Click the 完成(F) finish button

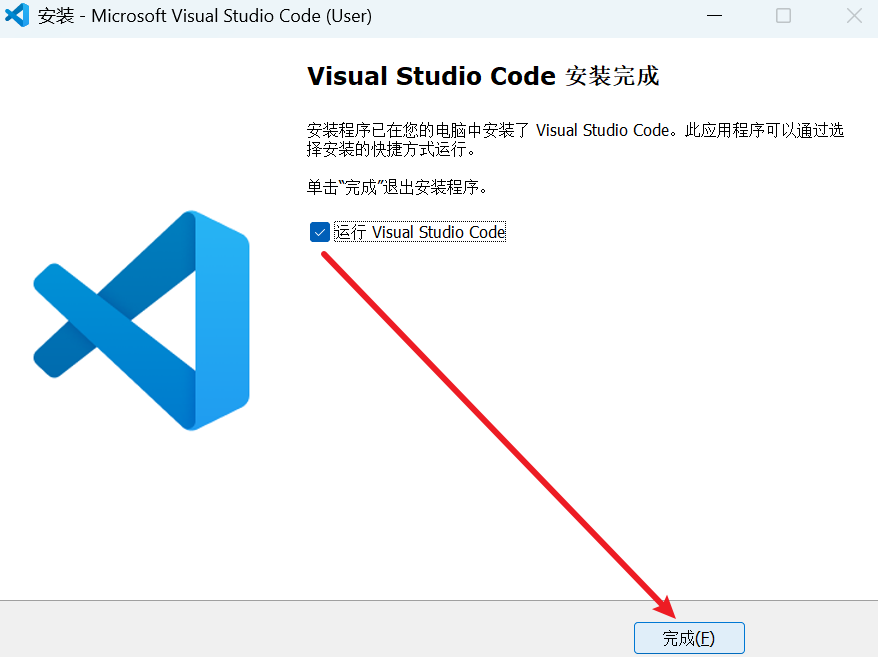689,638
